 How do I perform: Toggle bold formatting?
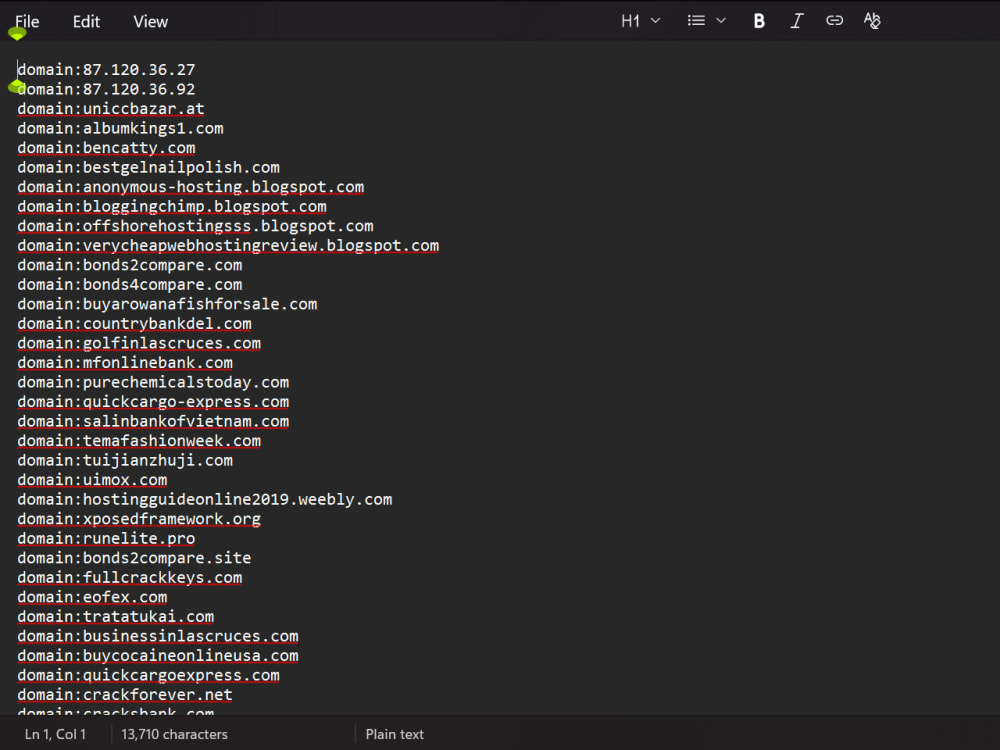(x=759, y=21)
